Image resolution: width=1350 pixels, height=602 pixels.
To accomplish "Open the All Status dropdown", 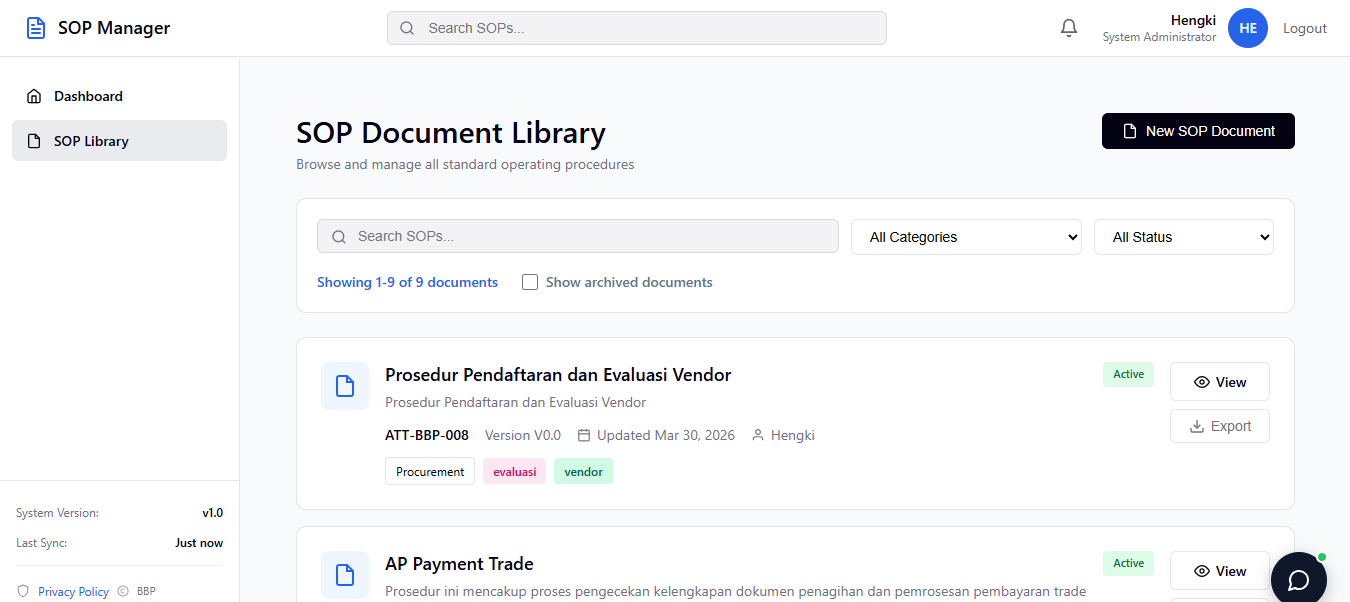I will (1184, 237).
